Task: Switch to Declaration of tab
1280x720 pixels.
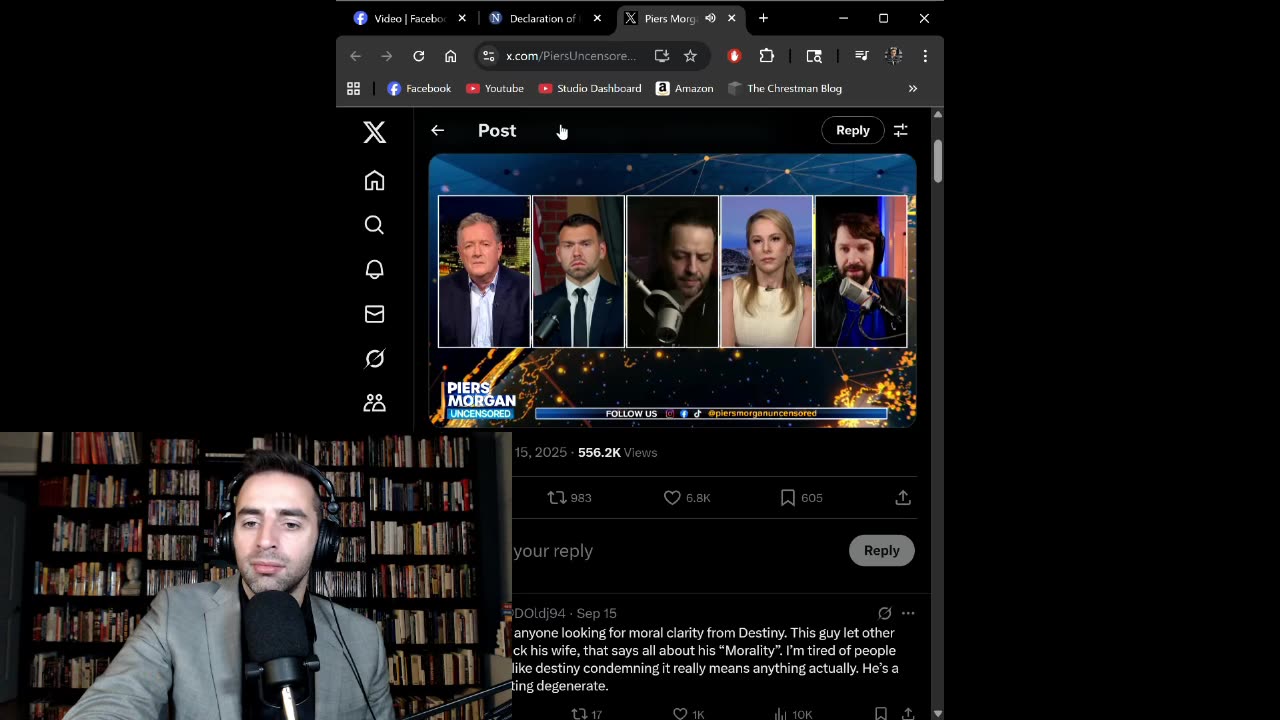Action: [x=543, y=18]
